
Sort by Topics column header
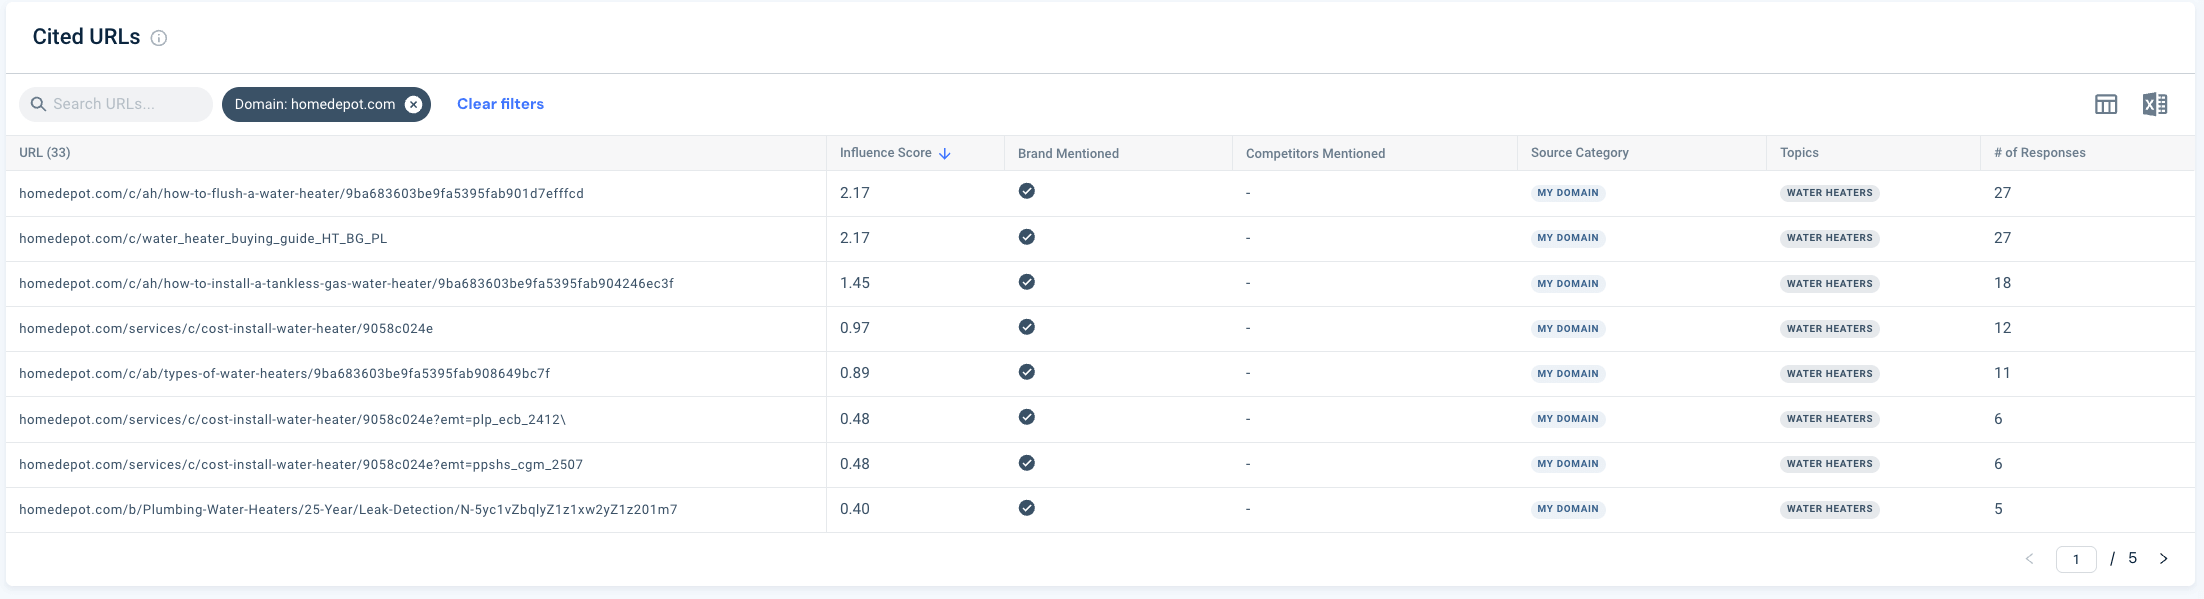1799,153
